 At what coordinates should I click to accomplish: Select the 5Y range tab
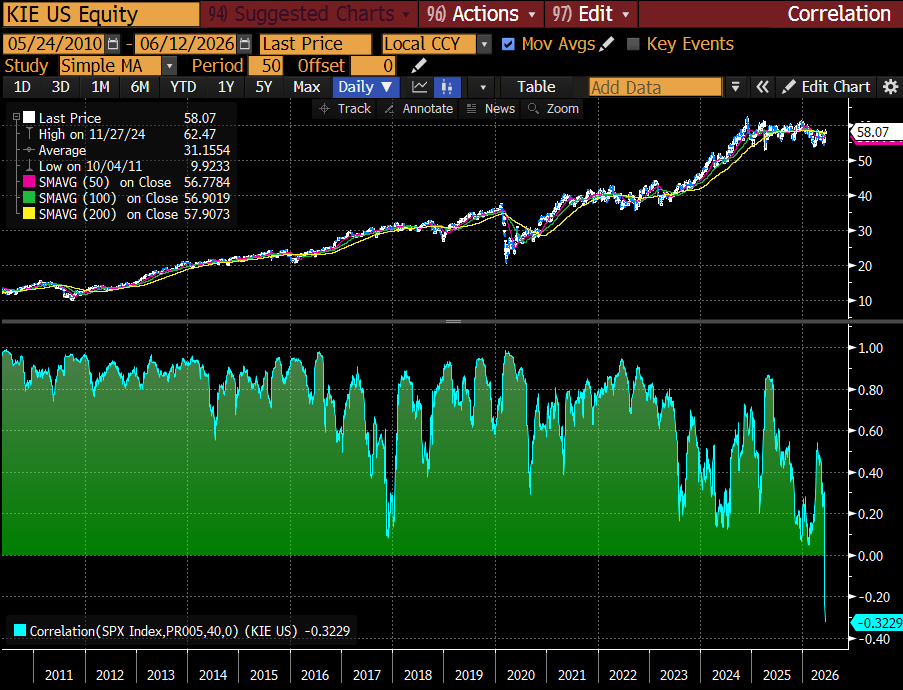(263, 87)
